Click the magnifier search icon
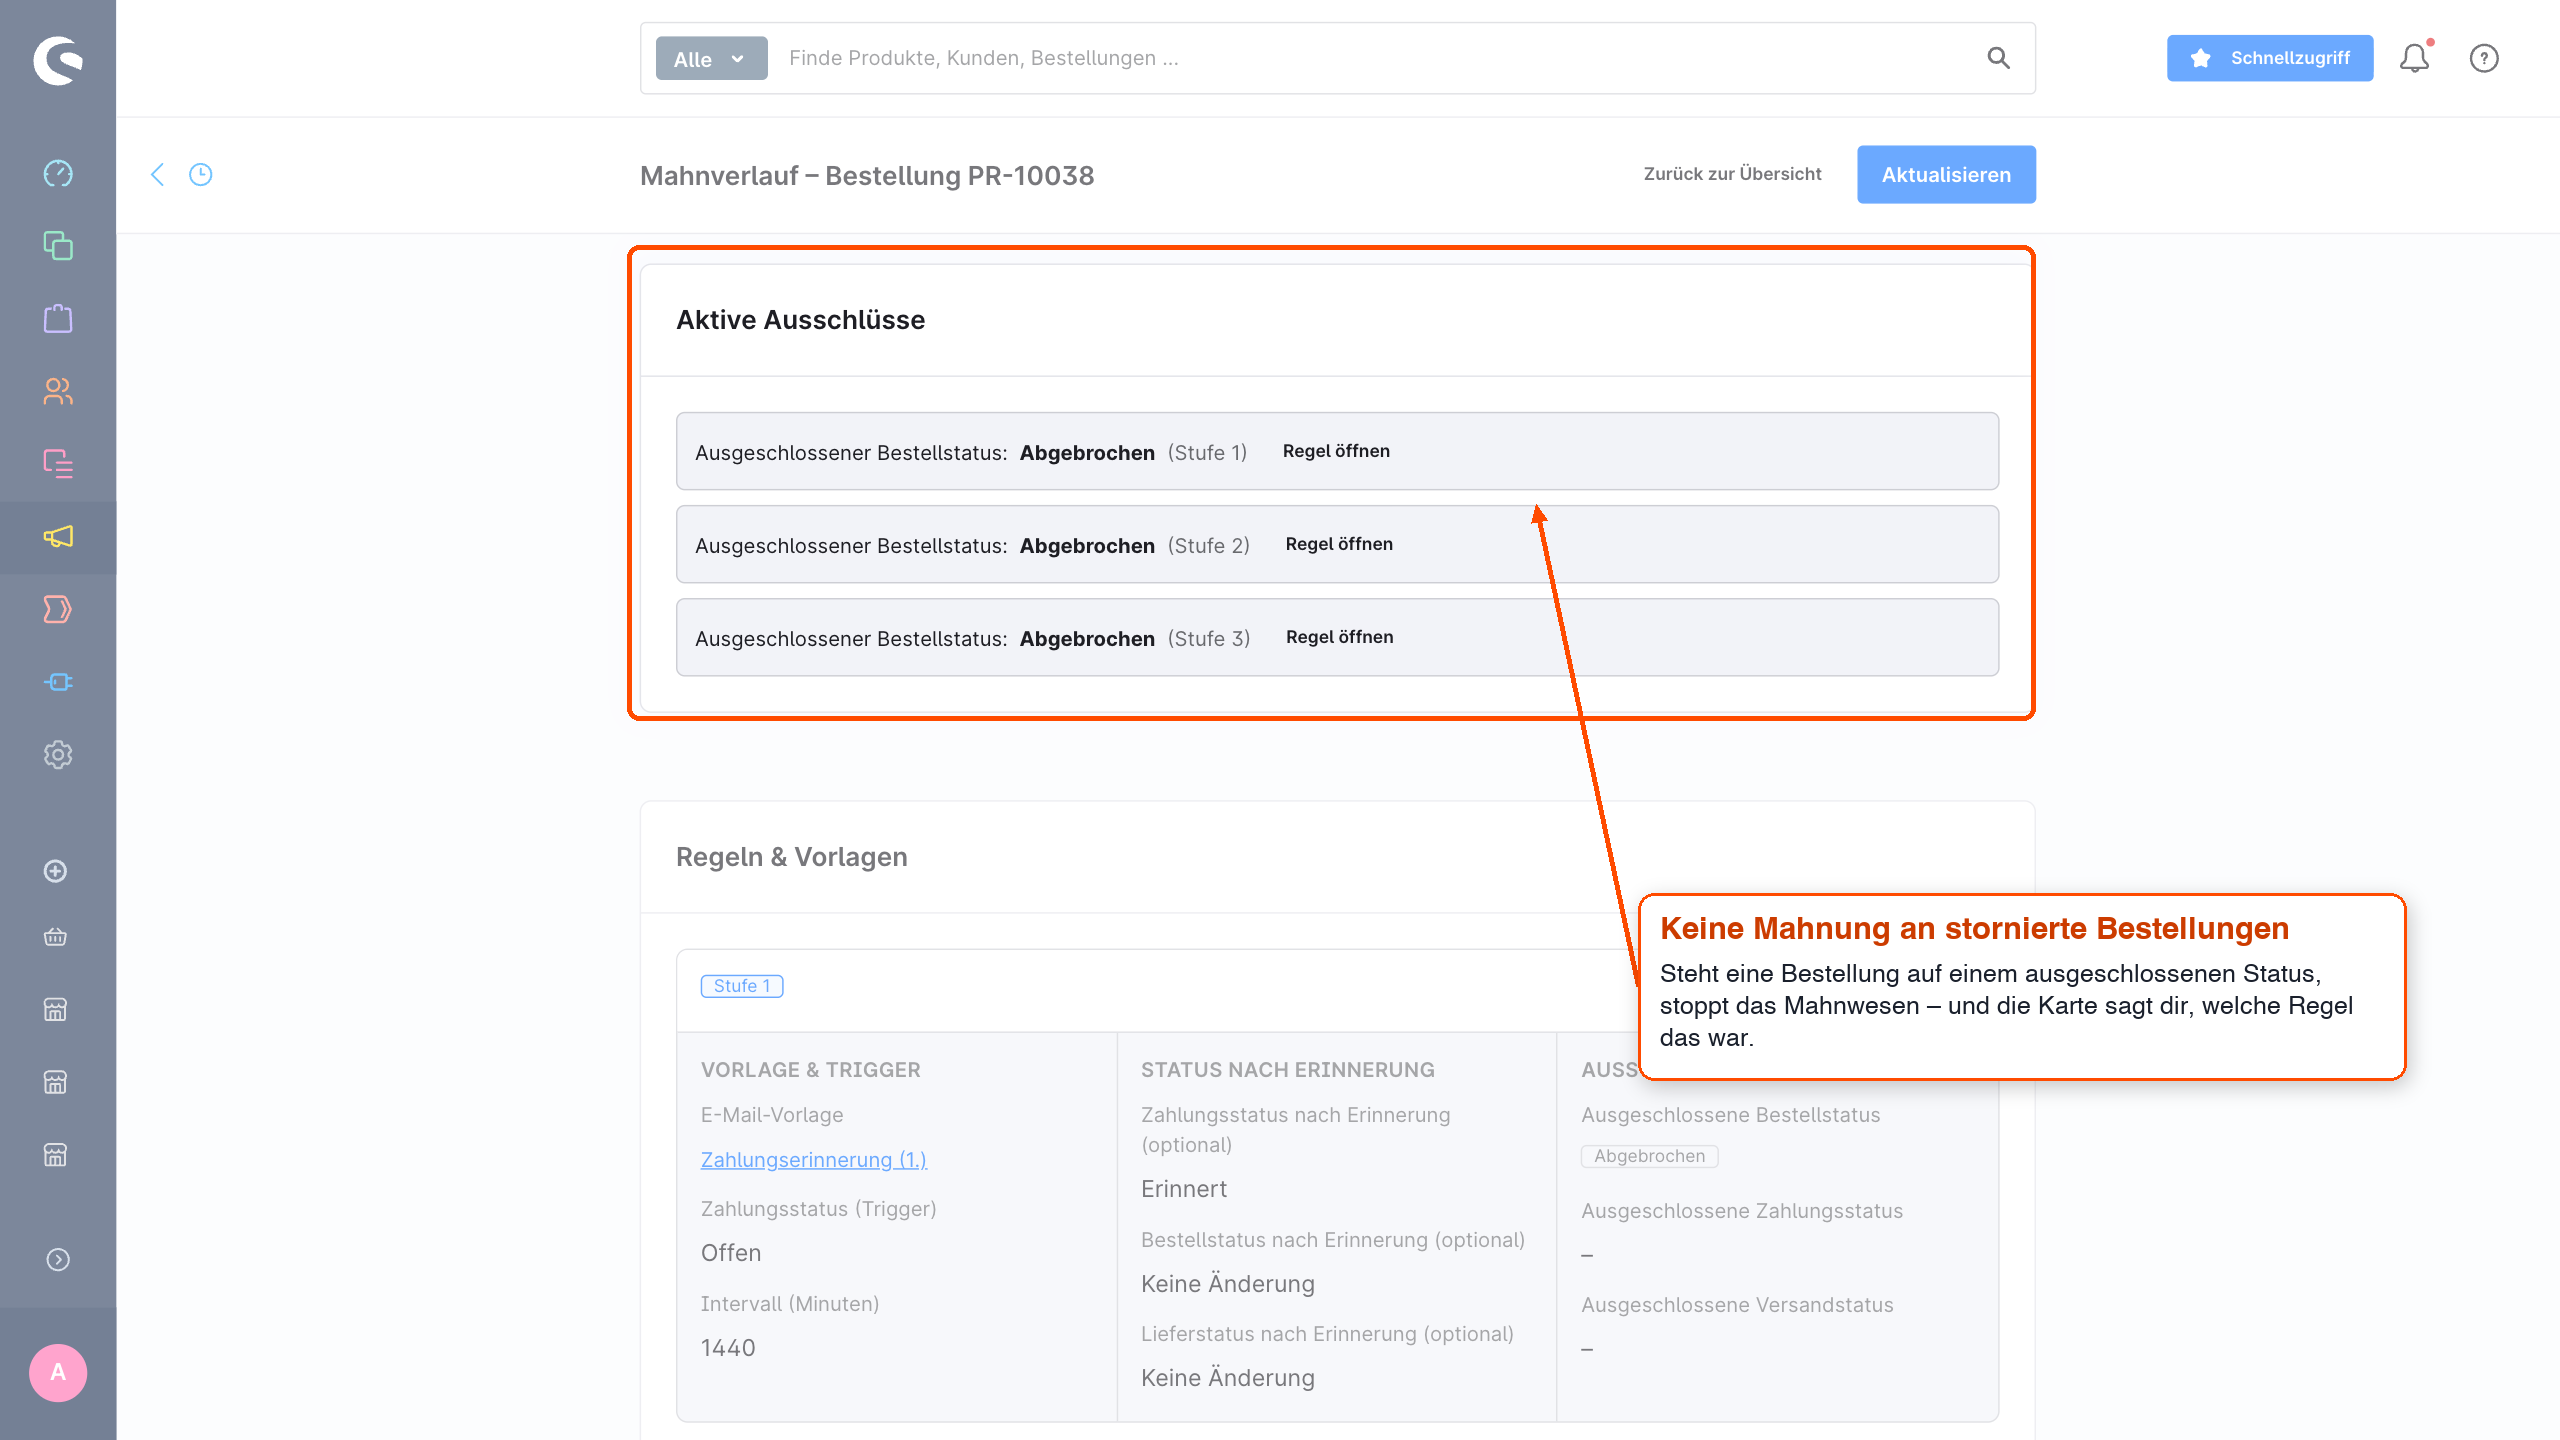This screenshot has width=2560, height=1440. (x=1998, y=58)
